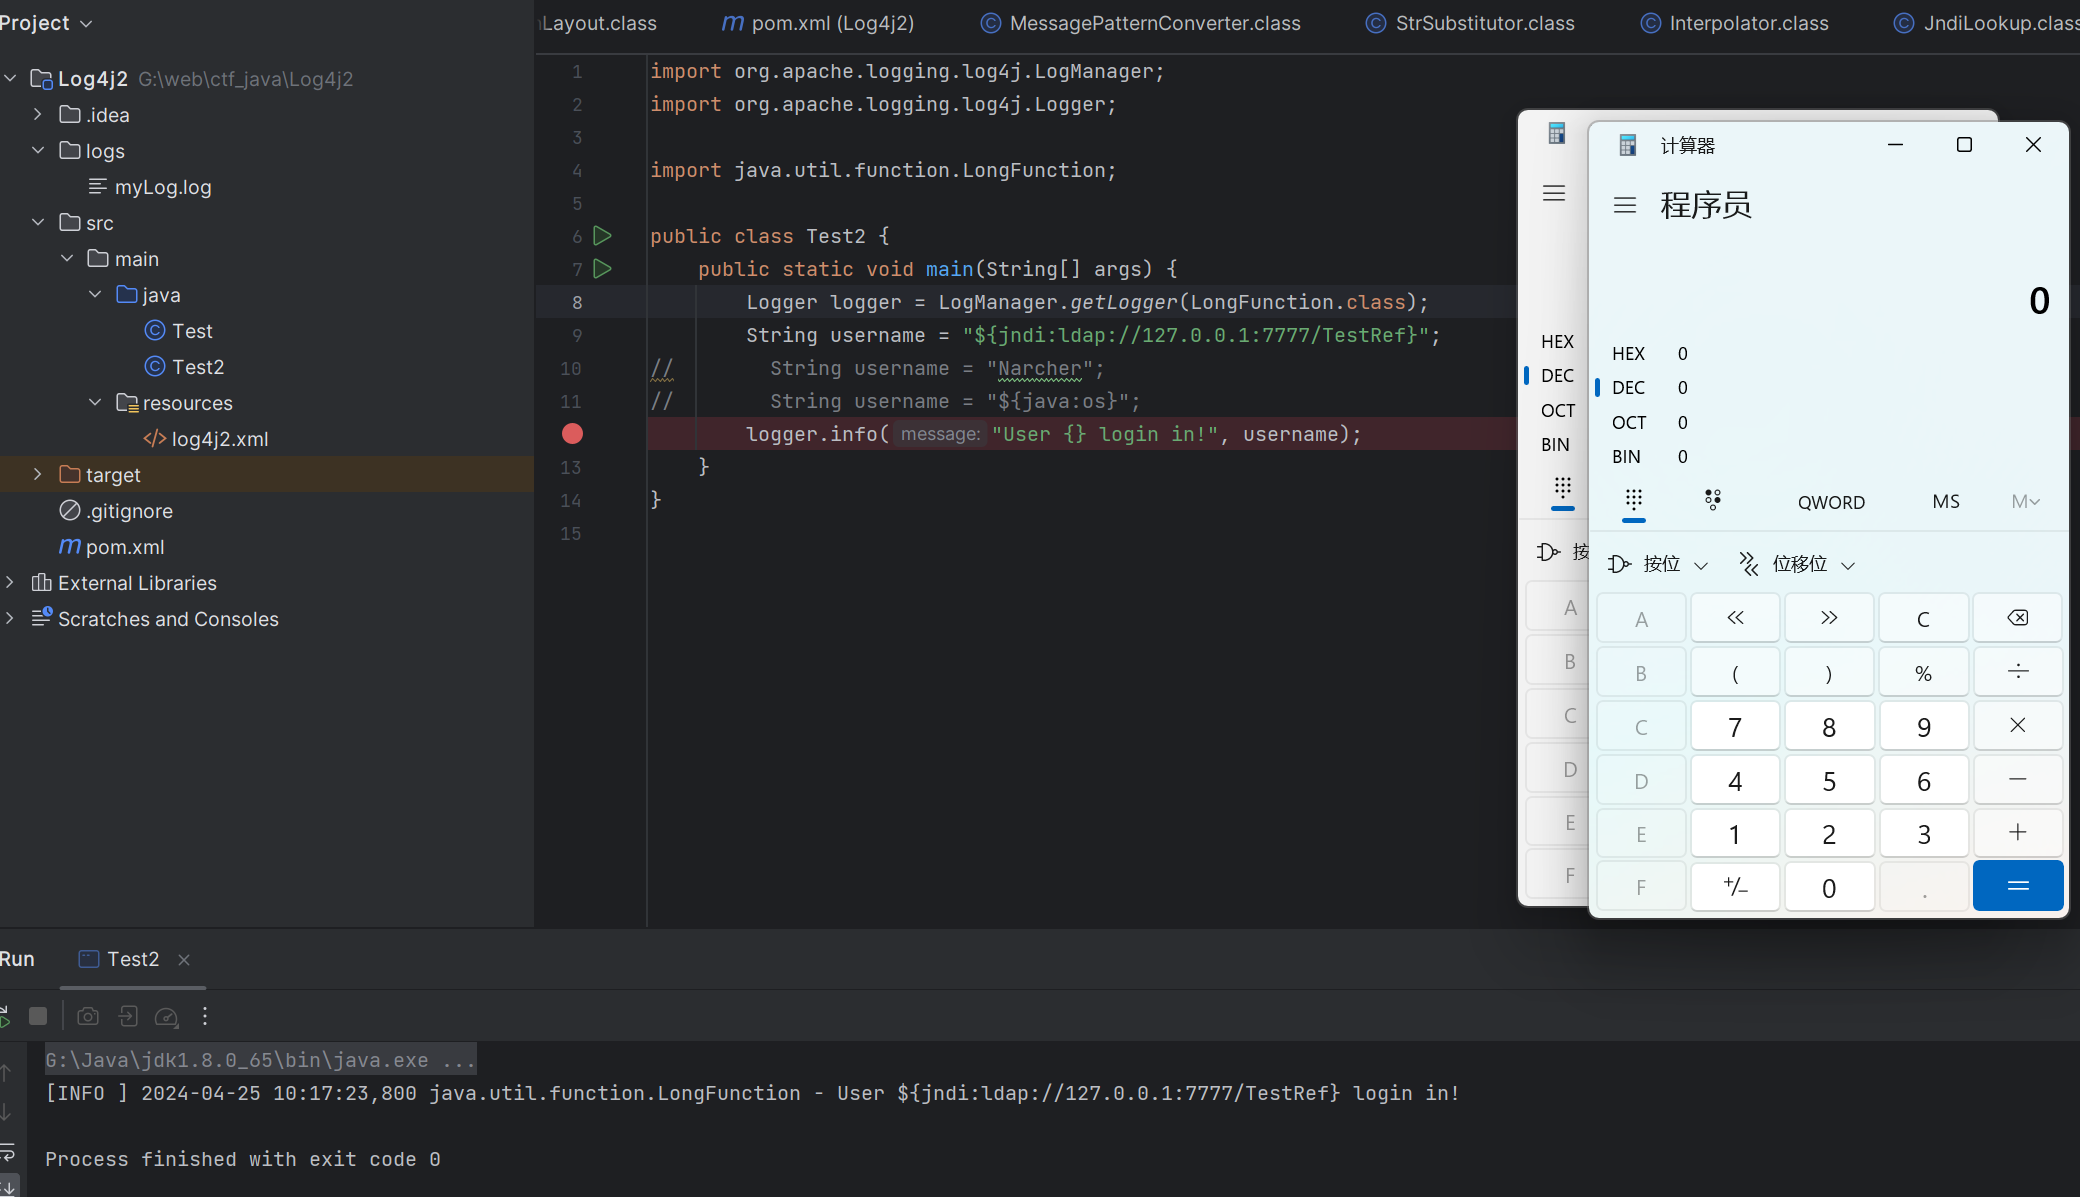
Task: Click the 7 key in Calculator
Action: (x=1735, y=726)
